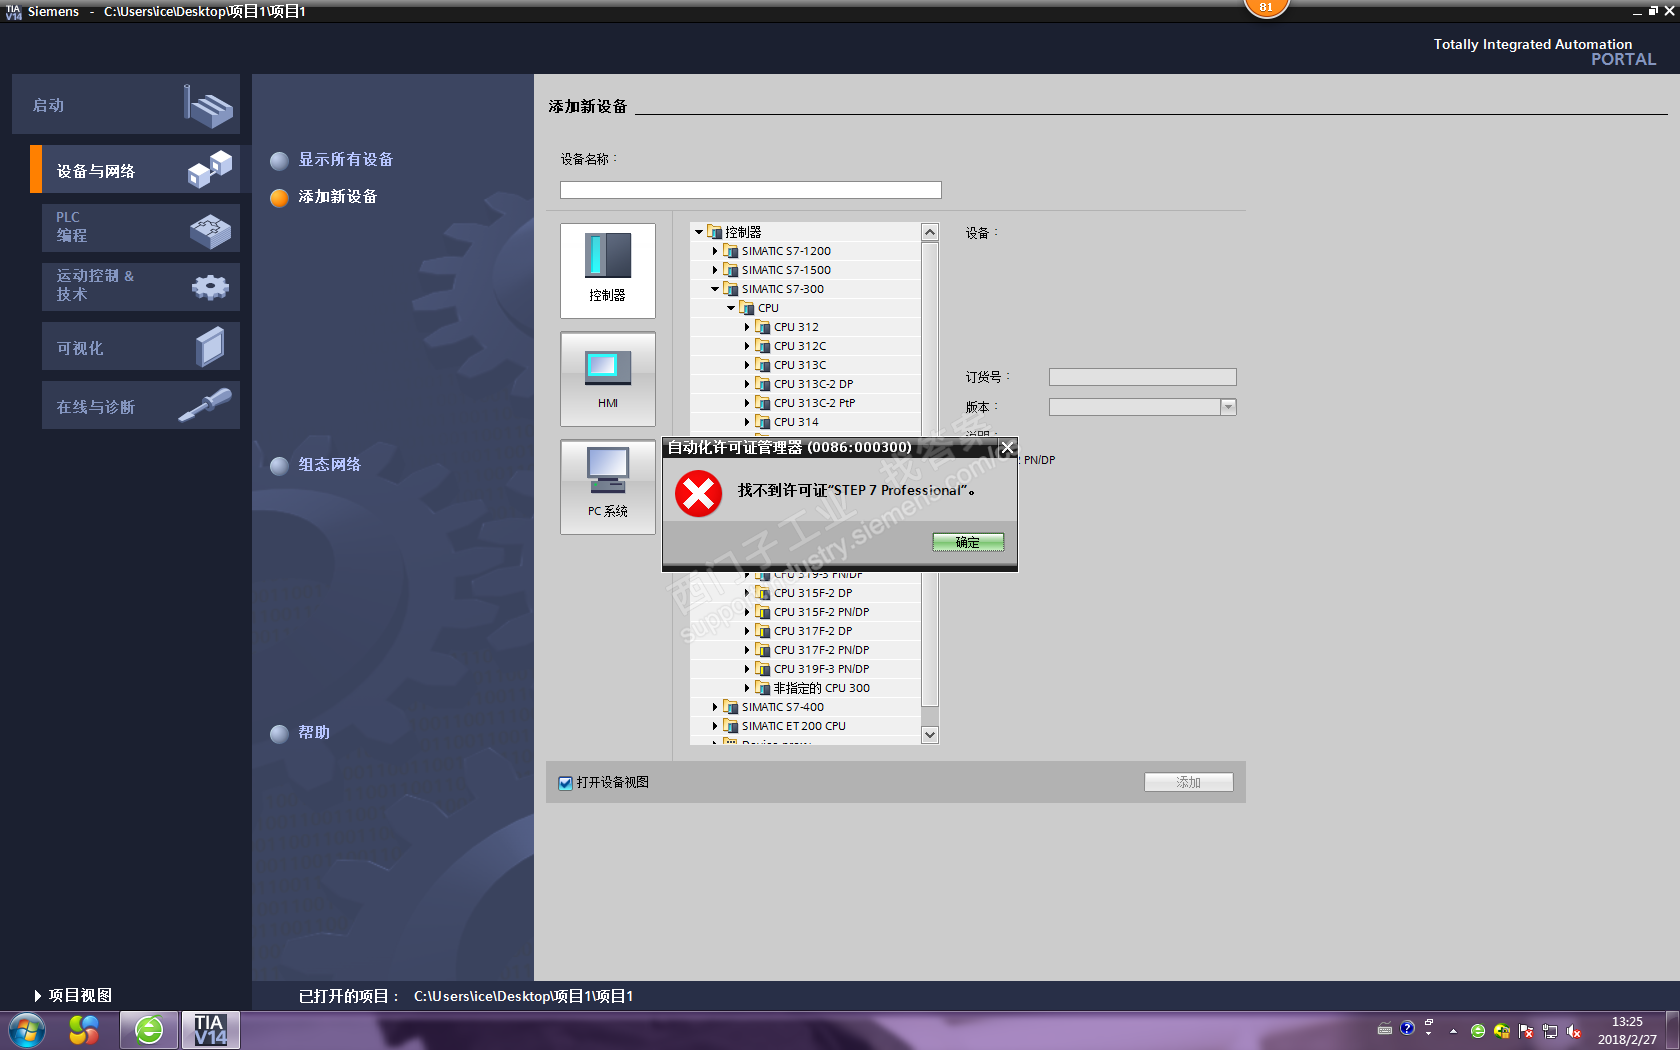The image size is (1680, 1050).
Task: Click the yellow padlock security tray icon
Action: (x=1502, y=1031)
